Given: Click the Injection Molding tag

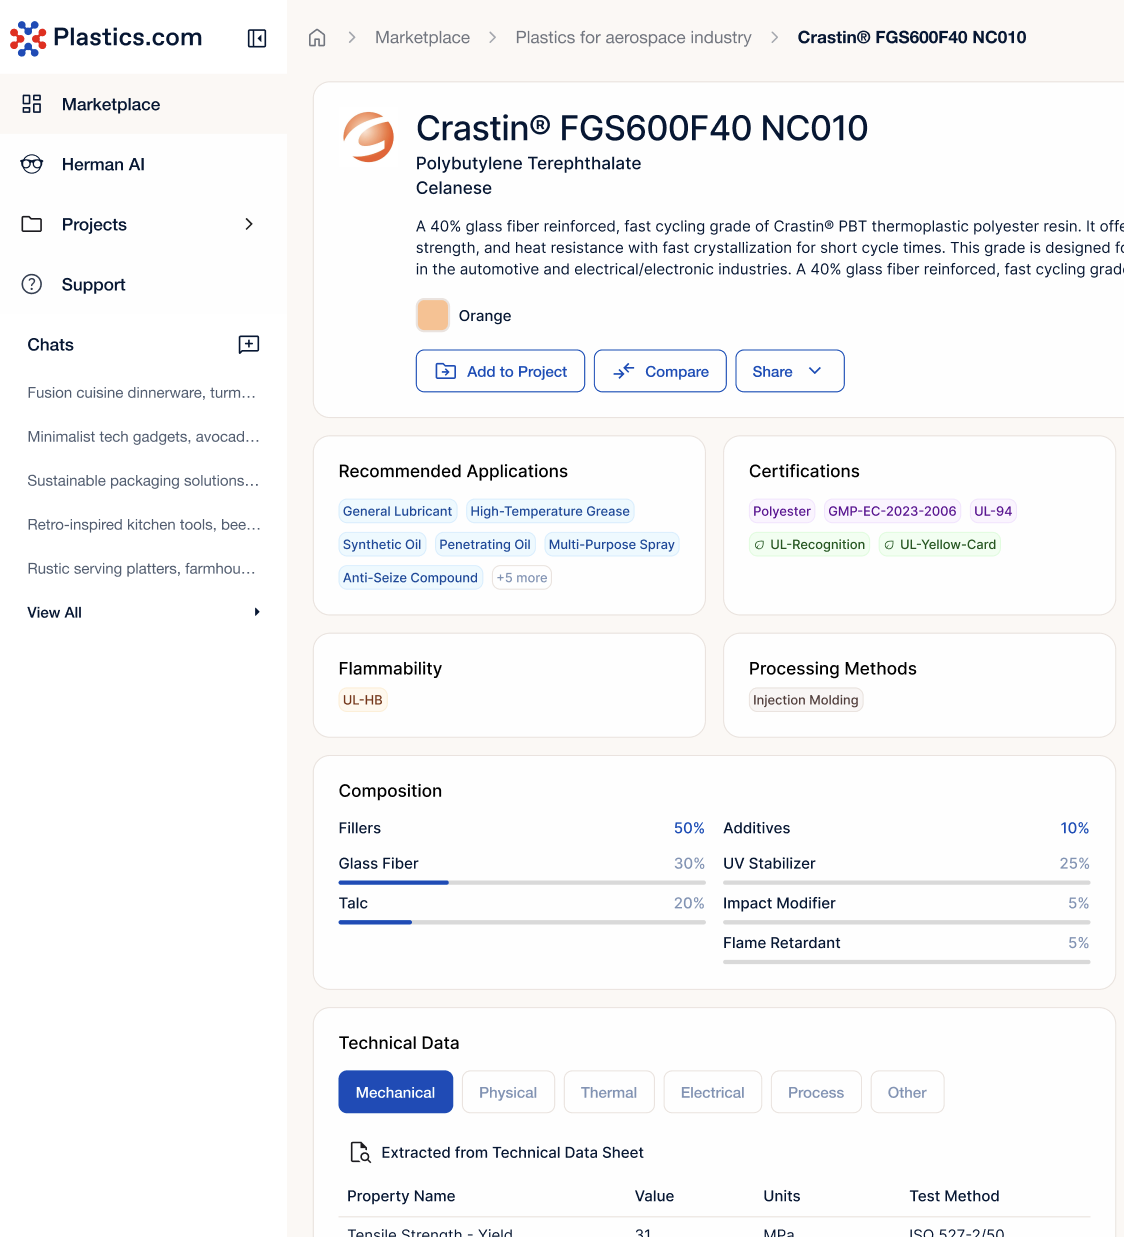Looking at the screenshot, I should coord(806,700).
